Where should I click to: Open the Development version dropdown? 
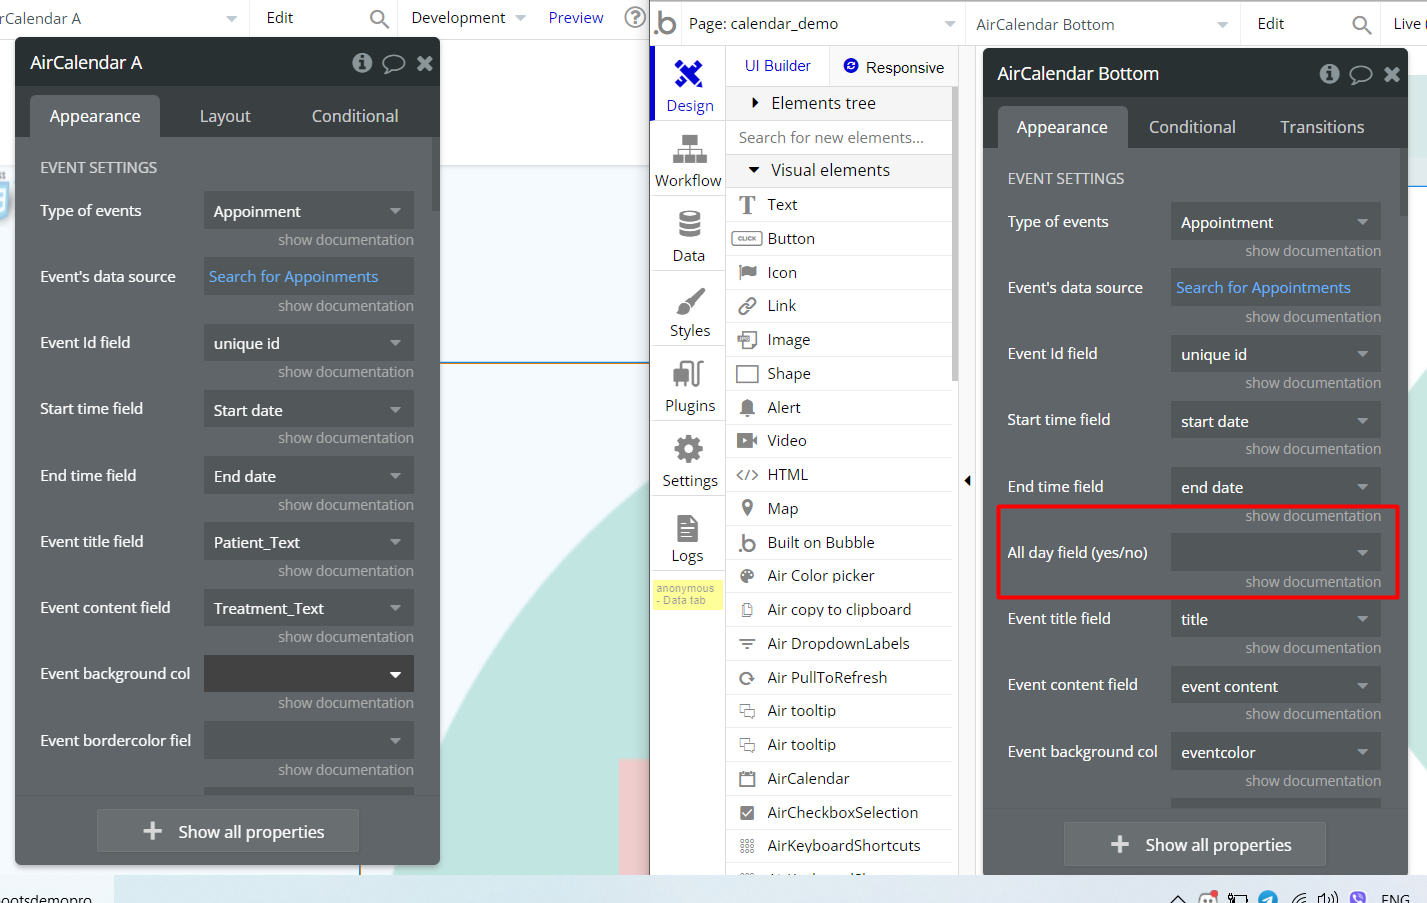(468, 18)
